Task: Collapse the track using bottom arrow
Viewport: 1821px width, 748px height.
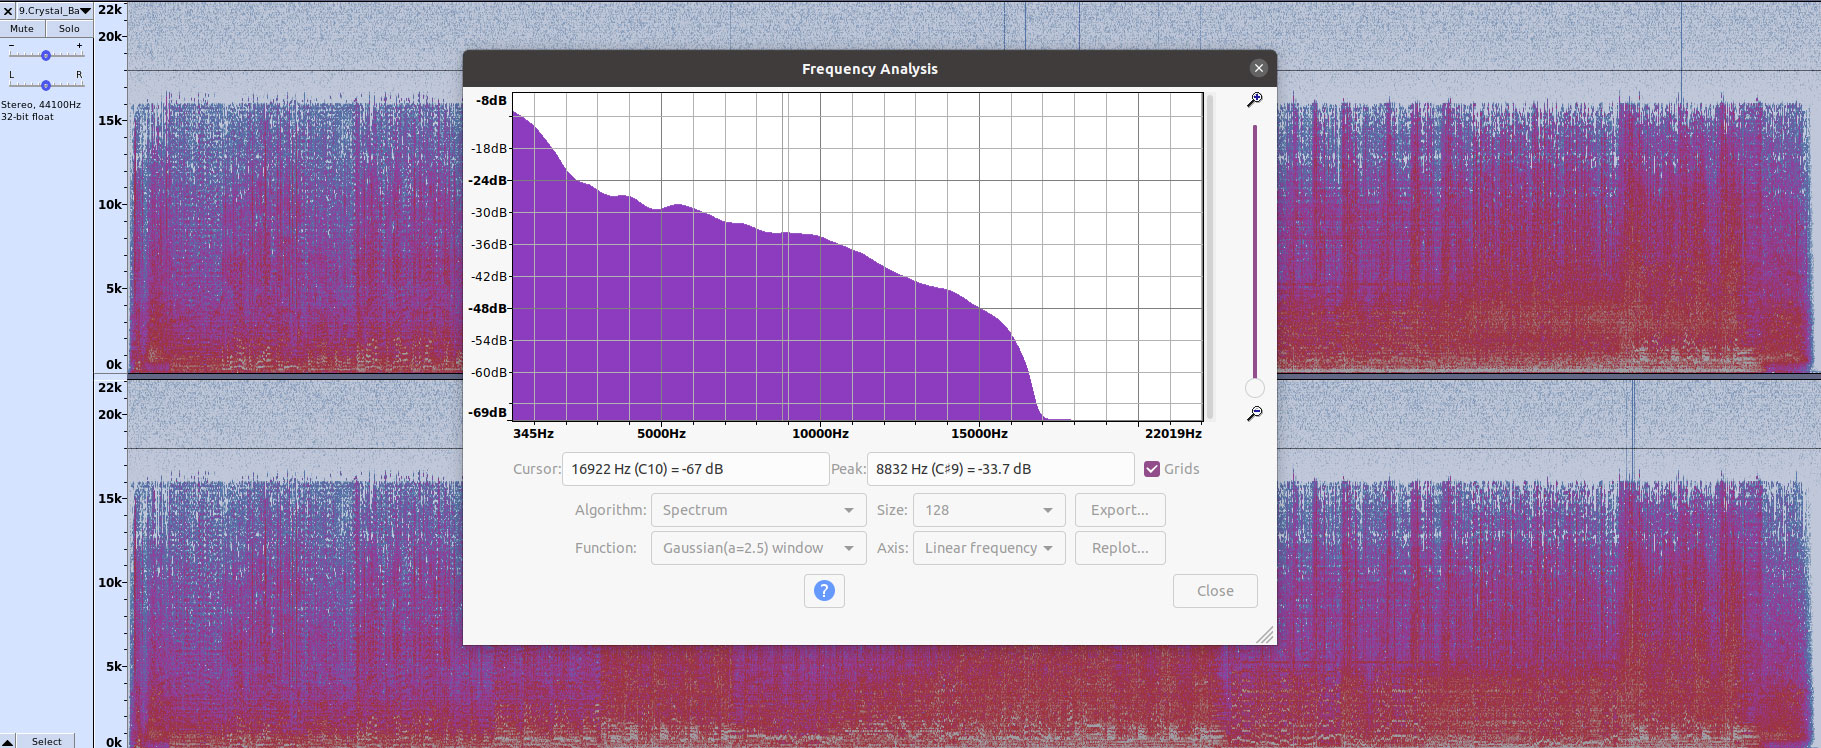Action: [x=8, y=741]
